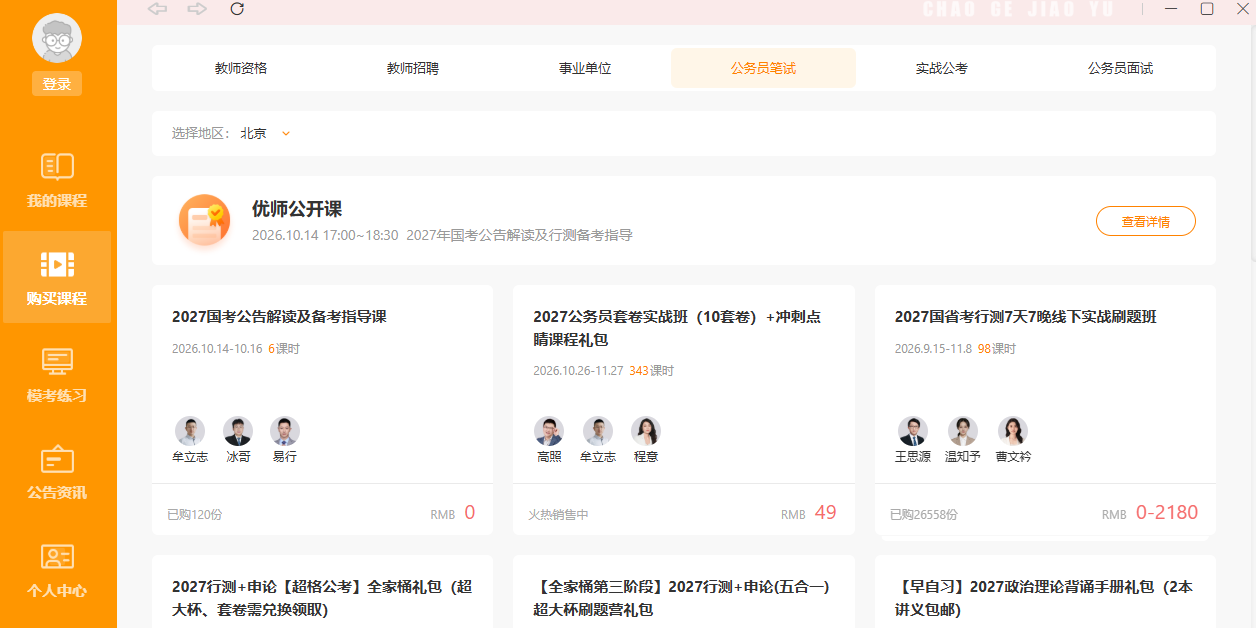
Task: Open 2027公务员套卷实战班 course card title
Action: tap(677, 328)
